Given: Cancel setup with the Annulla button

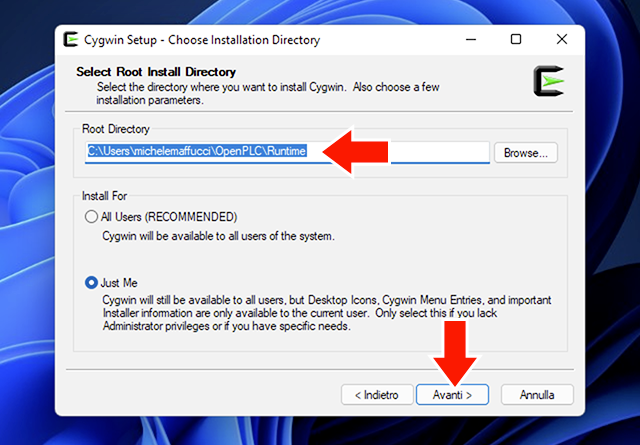Looking at the screenshot, I should coord(537,395).
